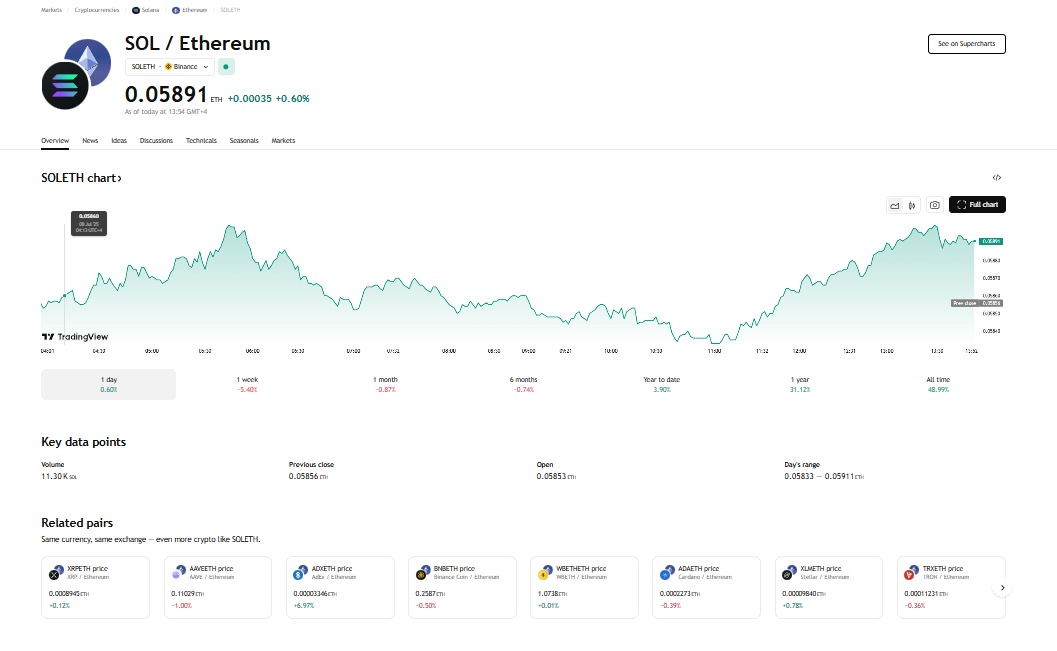This screenshot has width=1057, height=651.
Task: Click the current price label 0.05891 on chart axis
Action: 991,241
